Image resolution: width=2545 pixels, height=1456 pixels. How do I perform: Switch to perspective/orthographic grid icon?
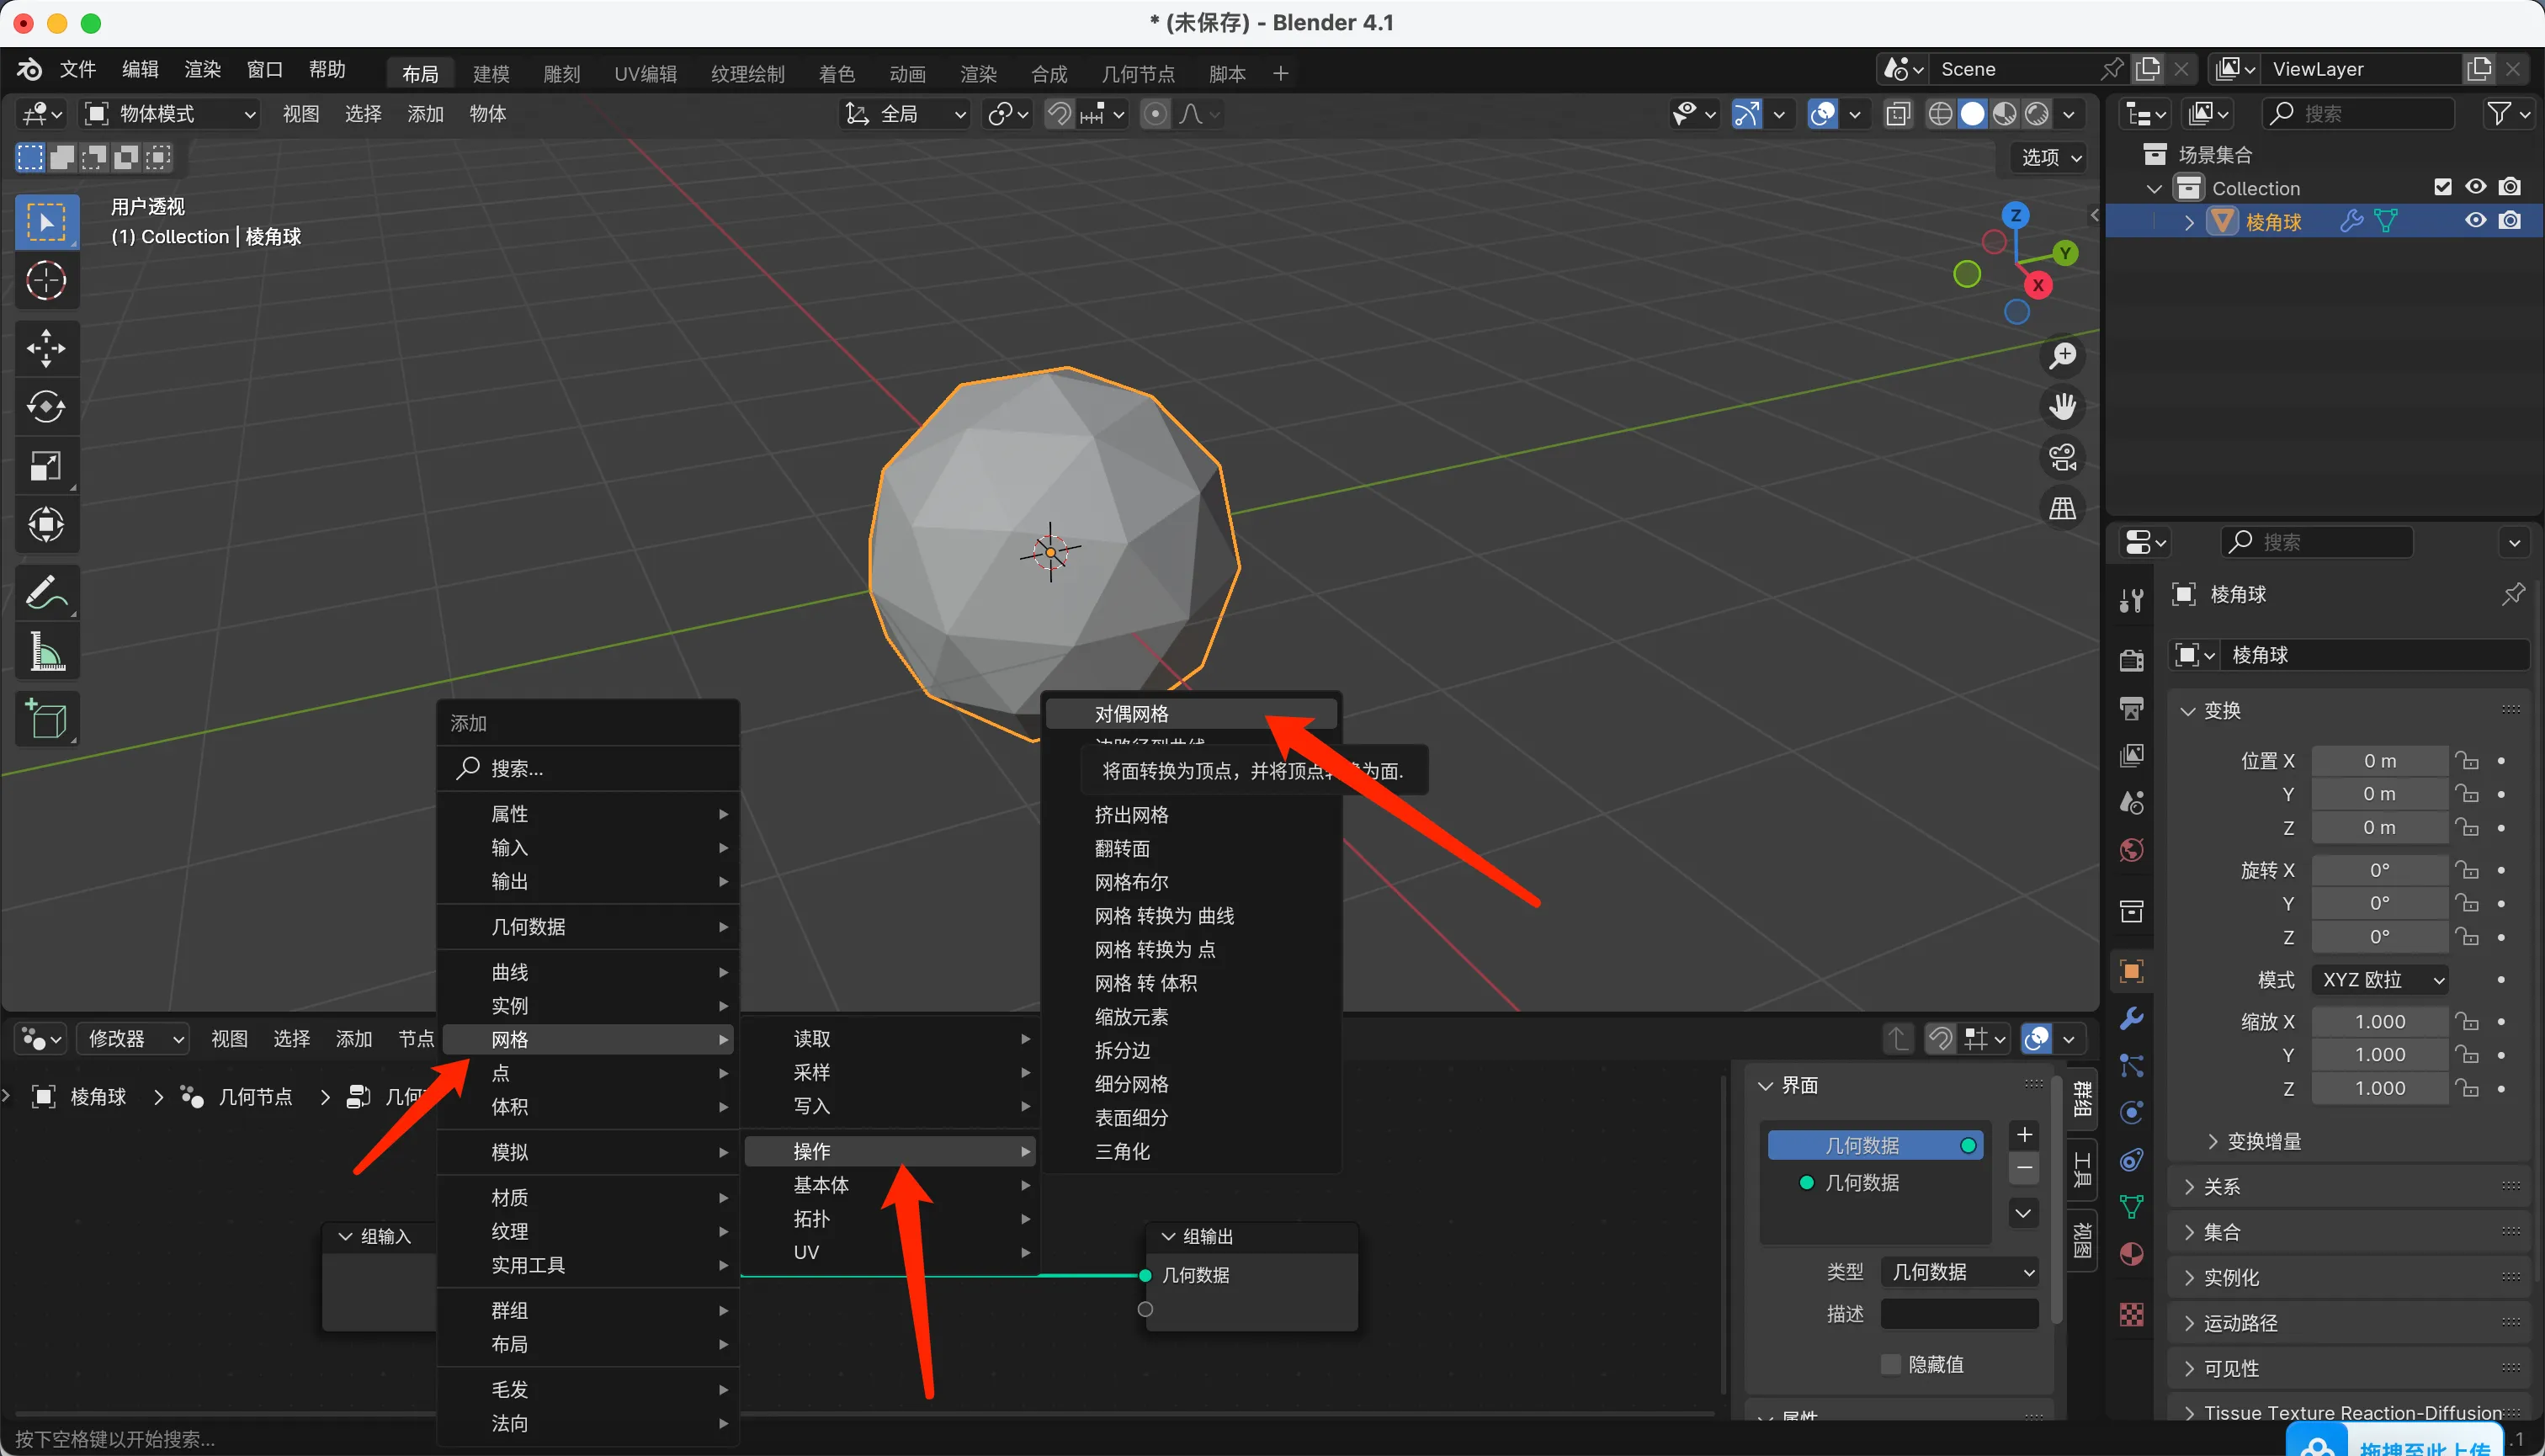coord(2062,509)
